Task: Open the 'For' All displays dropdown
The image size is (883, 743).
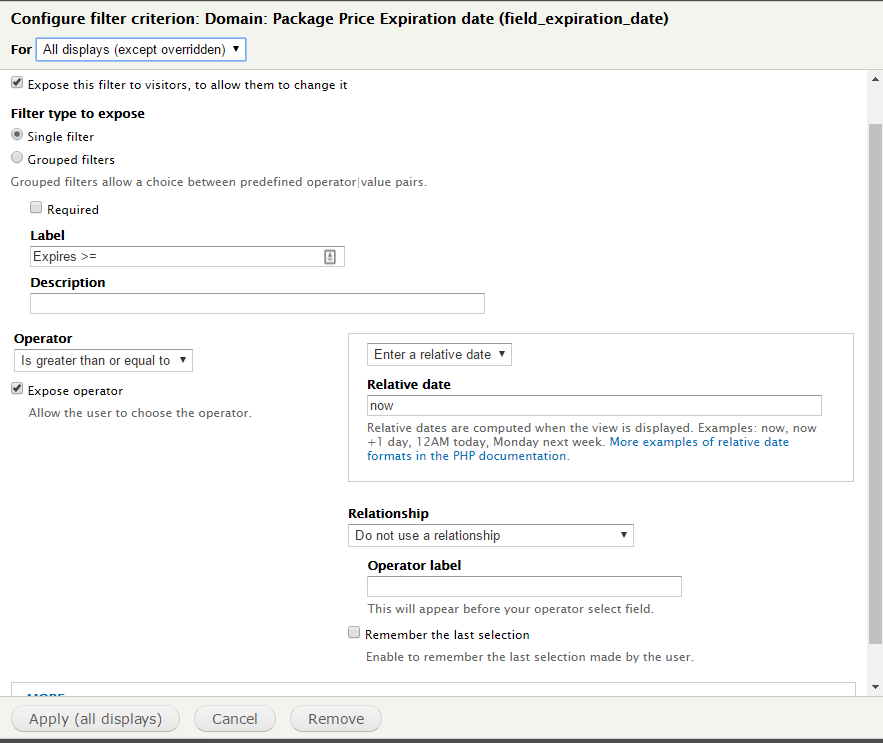Action: [140, 49]
